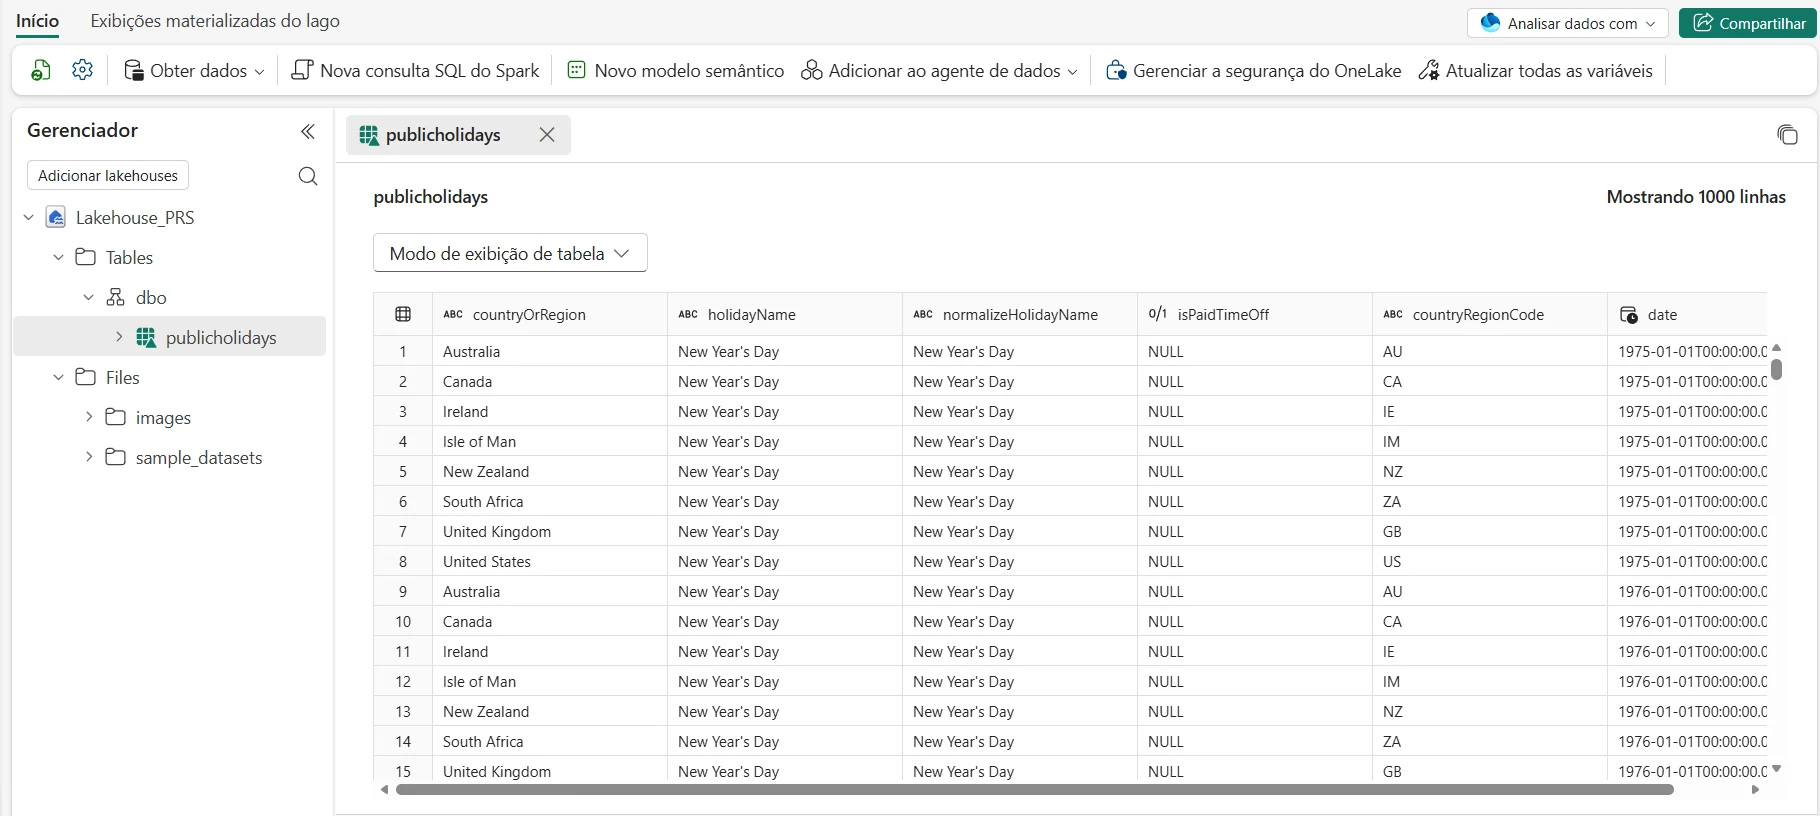Click the images folder icon
The width and height of the screenshot is (1820, 816).
116,417
